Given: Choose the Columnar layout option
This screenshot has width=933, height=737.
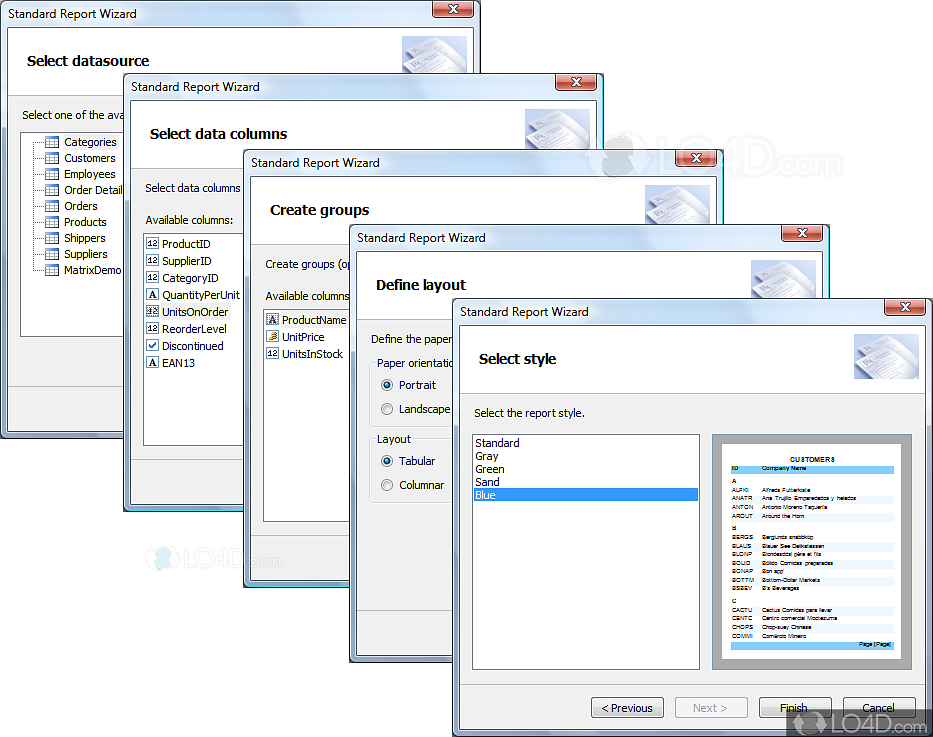Looking at the screenshot, I should tap(387, 485).
